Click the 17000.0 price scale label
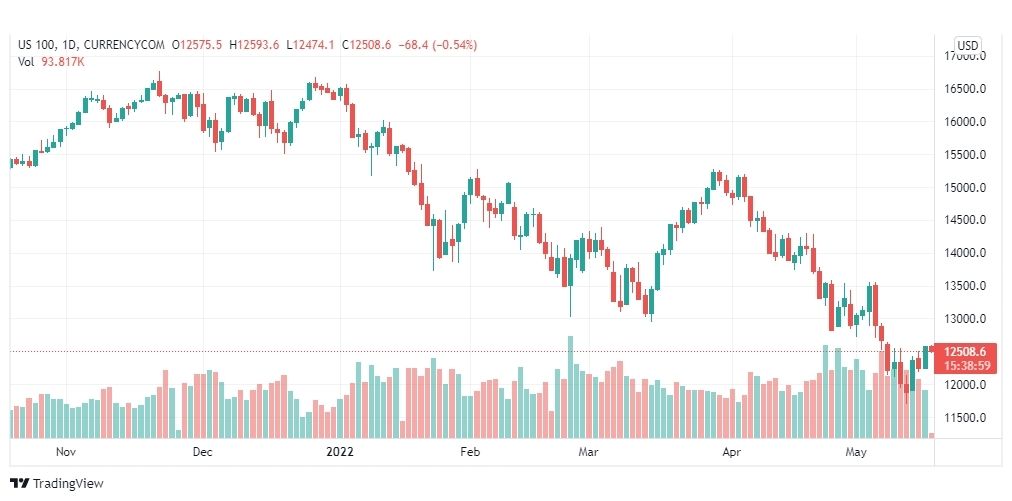Image resolution: width=1012 pixels, height=501 pixels. 965,57
